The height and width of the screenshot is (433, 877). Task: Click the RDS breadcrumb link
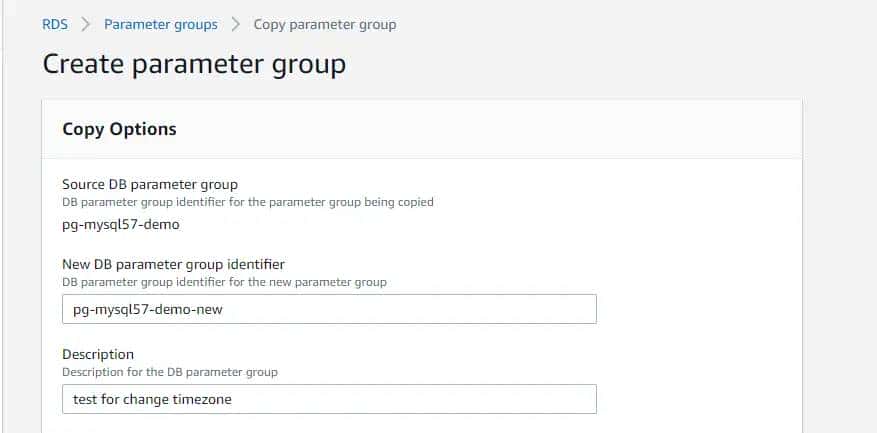click(55, 24)
